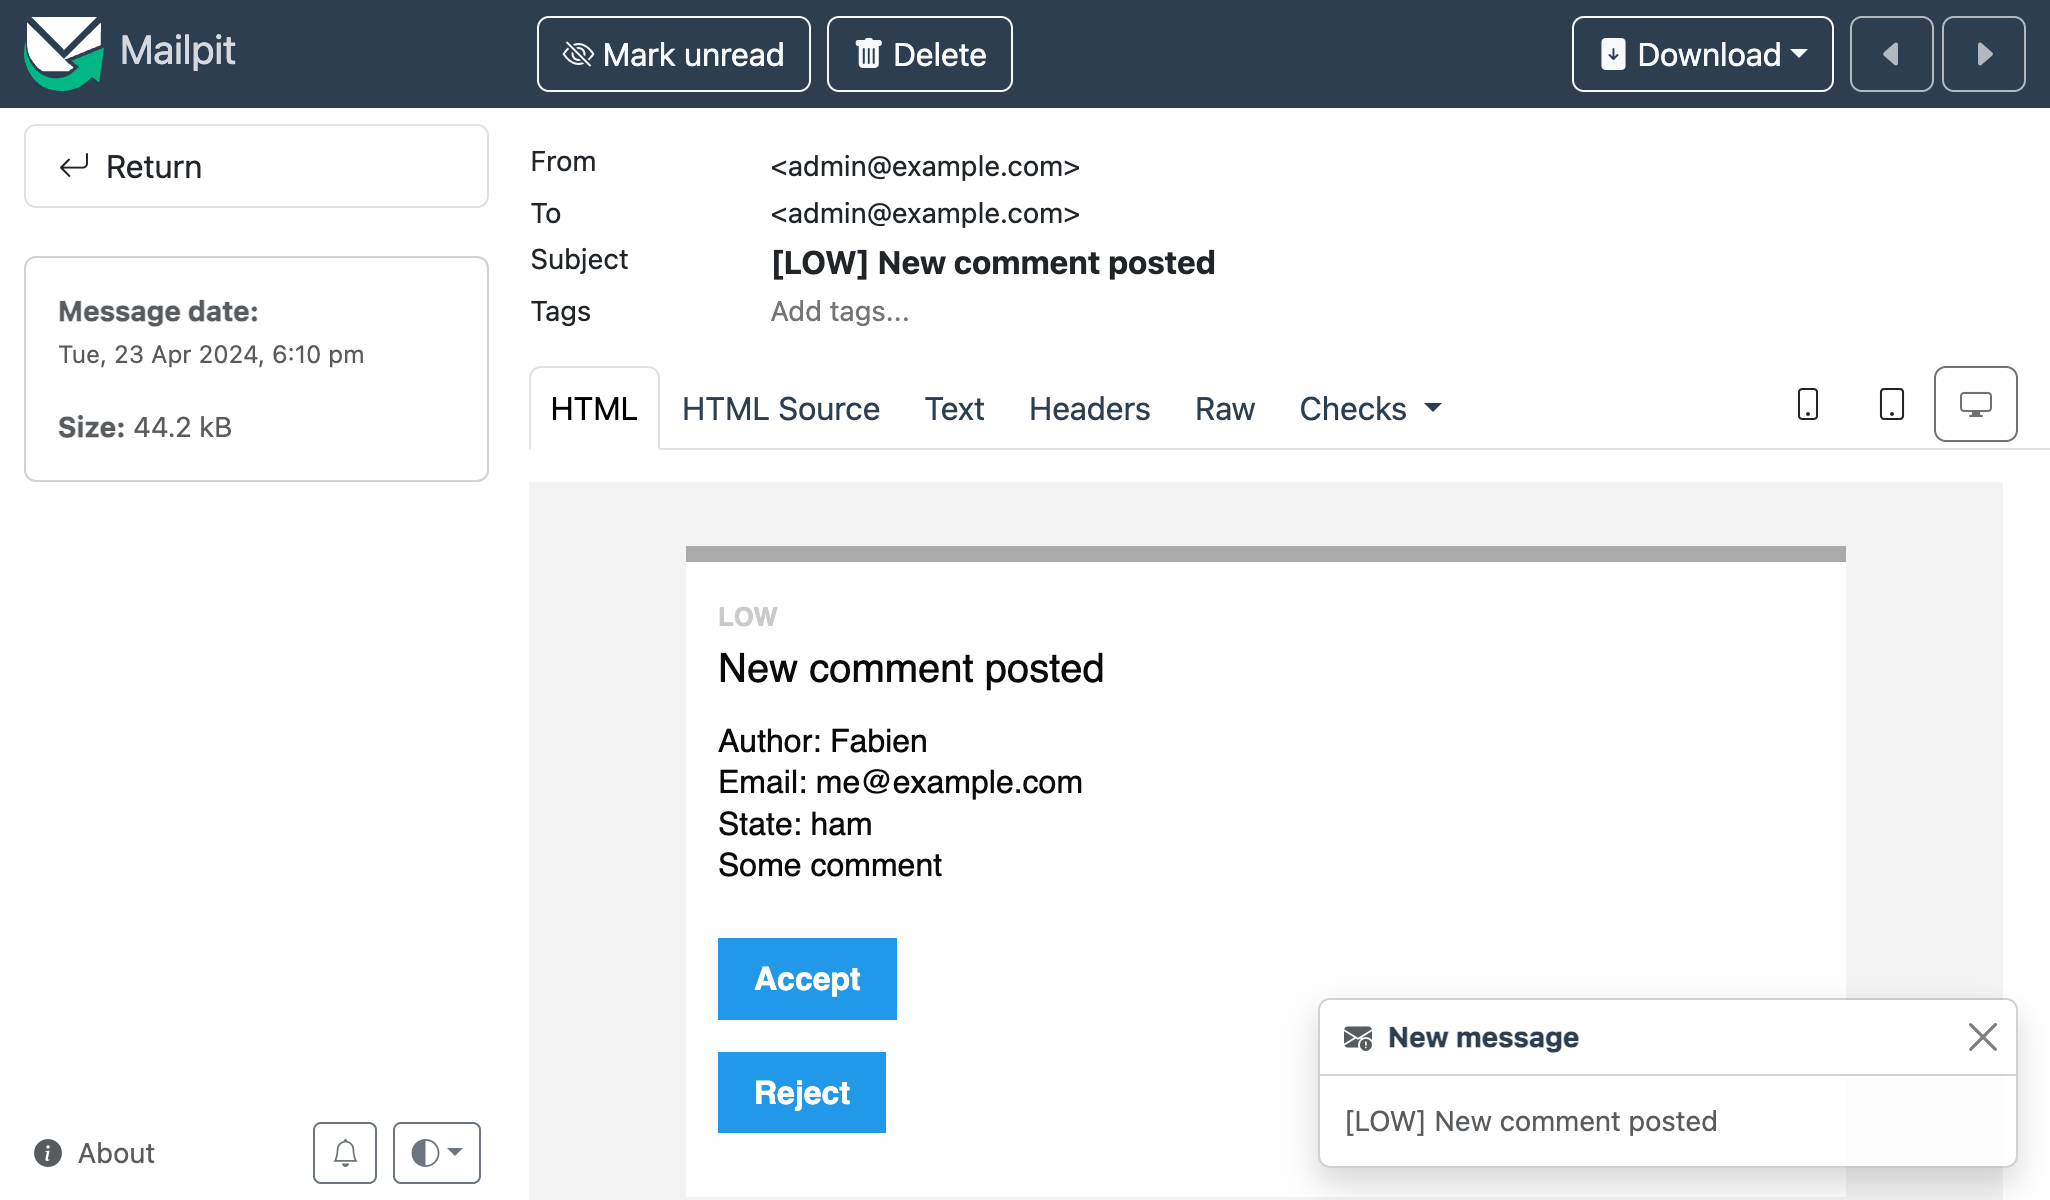
Task: Expand the Checks dropdown
Action: [x=1370, y=408]
